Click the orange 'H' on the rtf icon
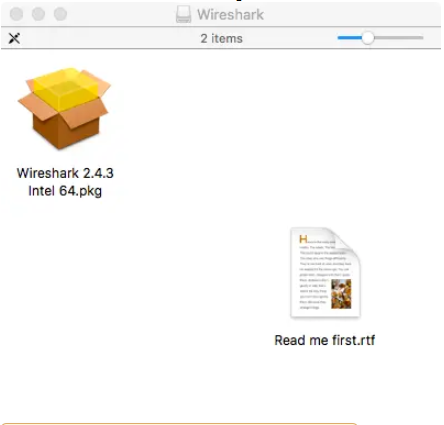This screenshot has width=444, height=425. tap(303, 239)
